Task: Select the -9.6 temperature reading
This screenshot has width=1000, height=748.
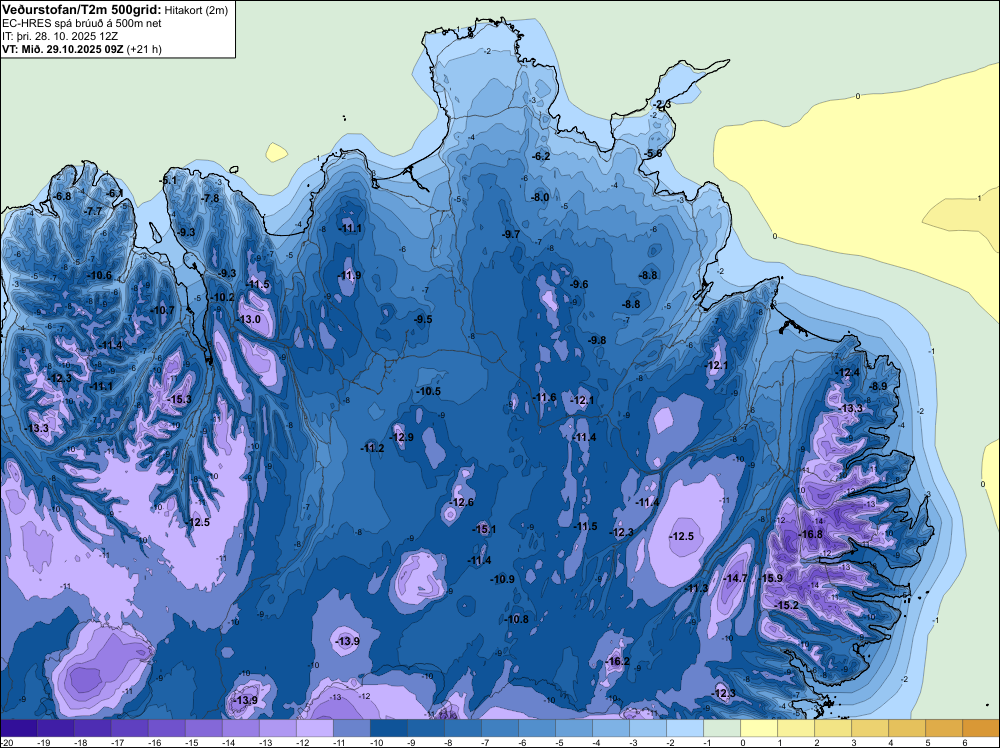Action: (579, 284)
